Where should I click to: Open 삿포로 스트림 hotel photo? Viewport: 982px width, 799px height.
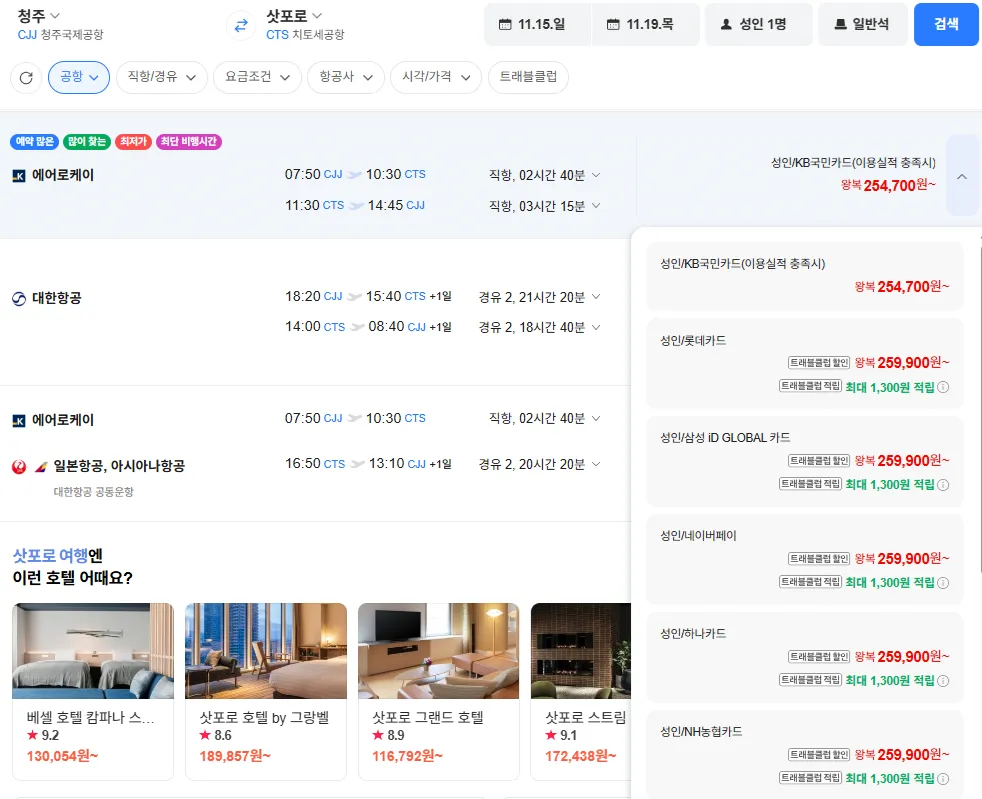tap(581, 651)
